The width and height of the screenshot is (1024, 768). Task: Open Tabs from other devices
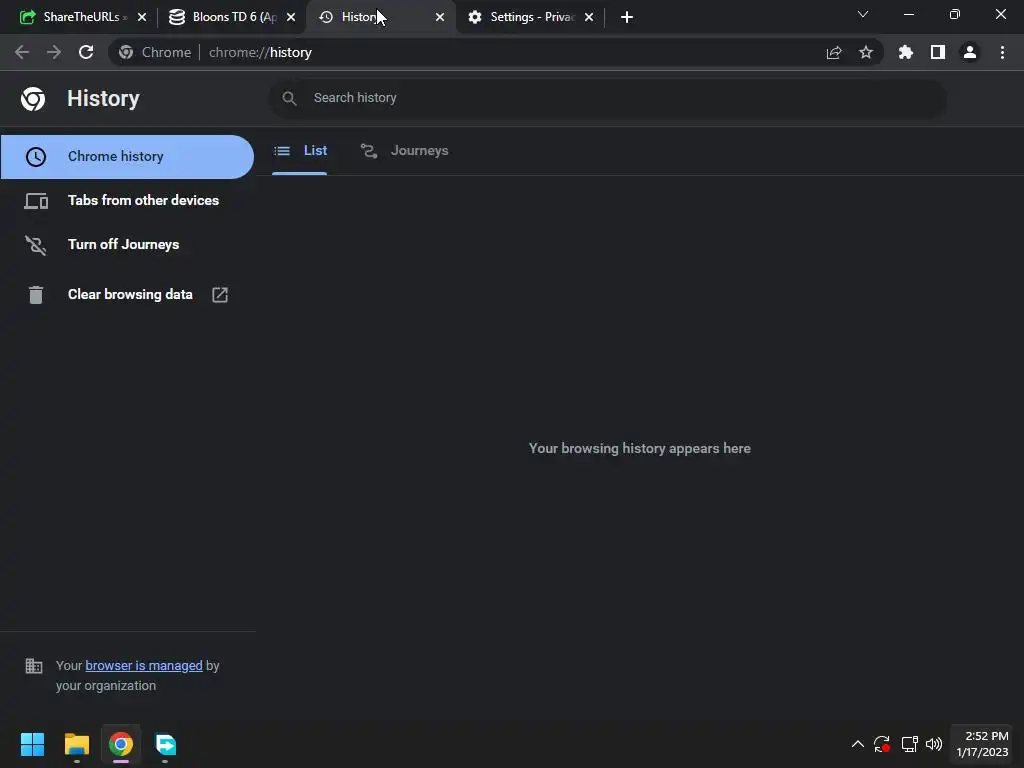[x=127, y=200]
